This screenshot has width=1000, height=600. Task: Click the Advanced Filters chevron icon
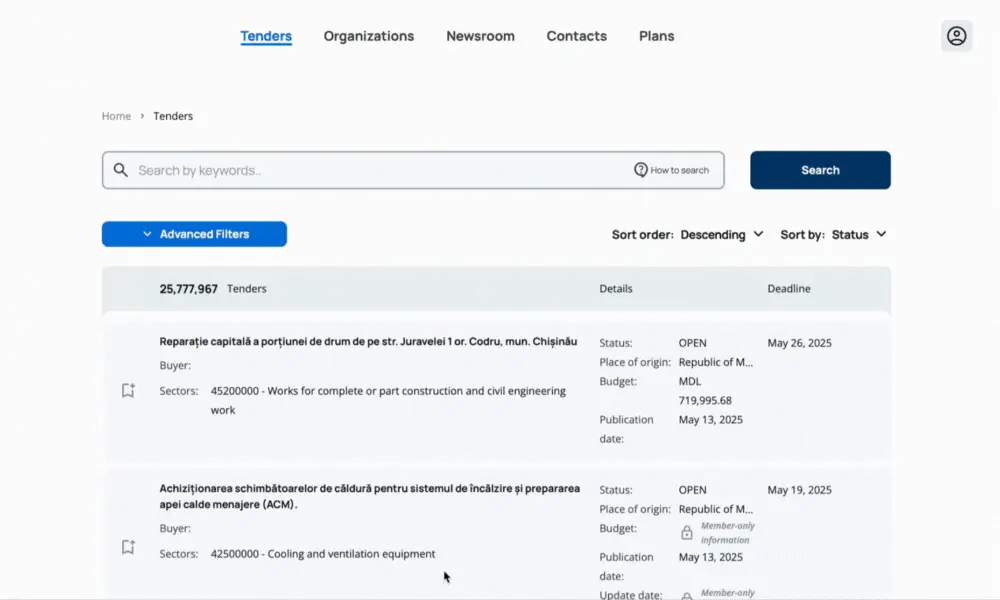[x=147, y=234]
